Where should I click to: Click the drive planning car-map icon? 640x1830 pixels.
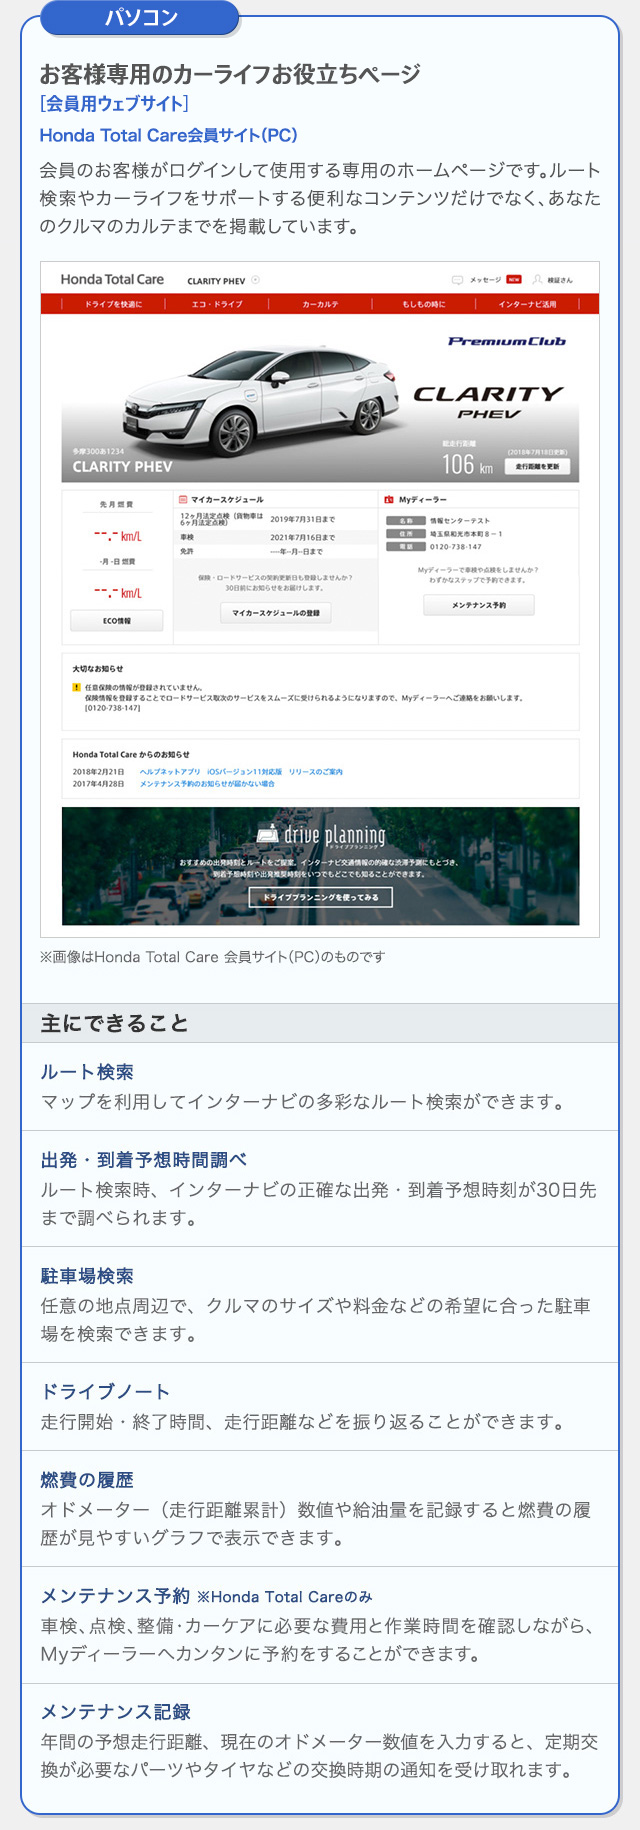pyautogui.click(x=267, y=834)
